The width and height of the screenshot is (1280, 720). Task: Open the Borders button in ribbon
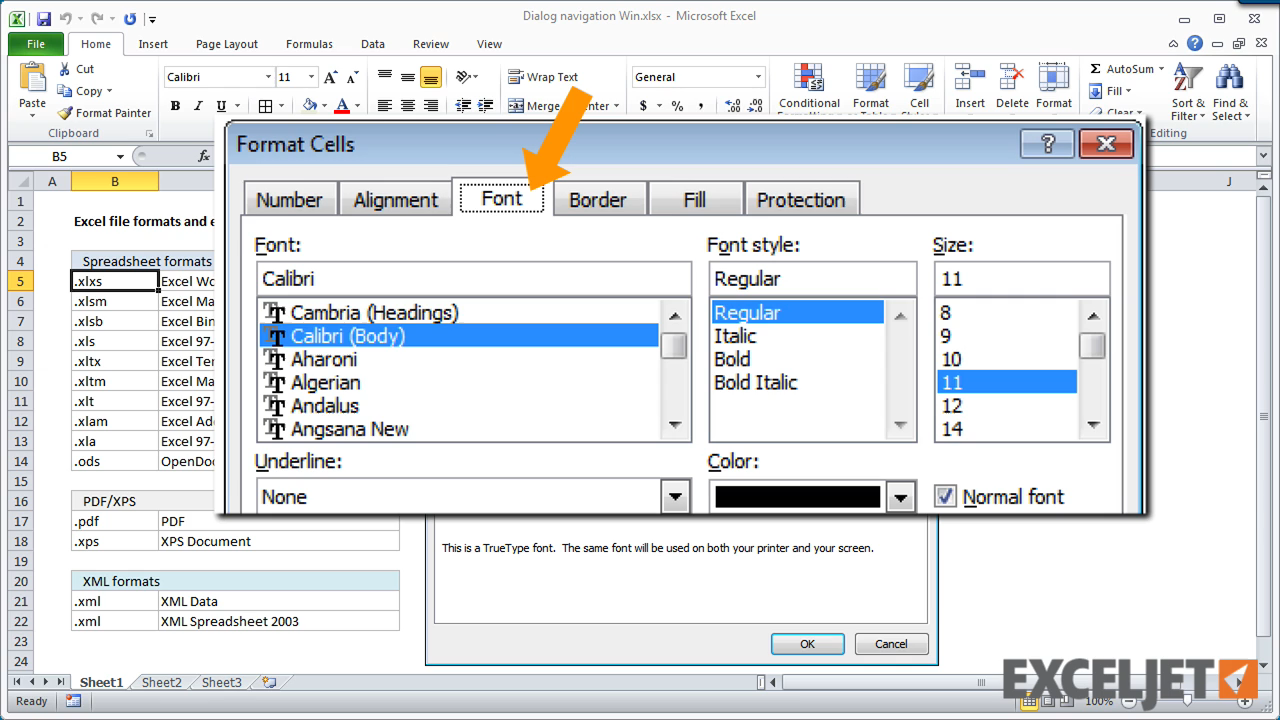click(265, 106)
